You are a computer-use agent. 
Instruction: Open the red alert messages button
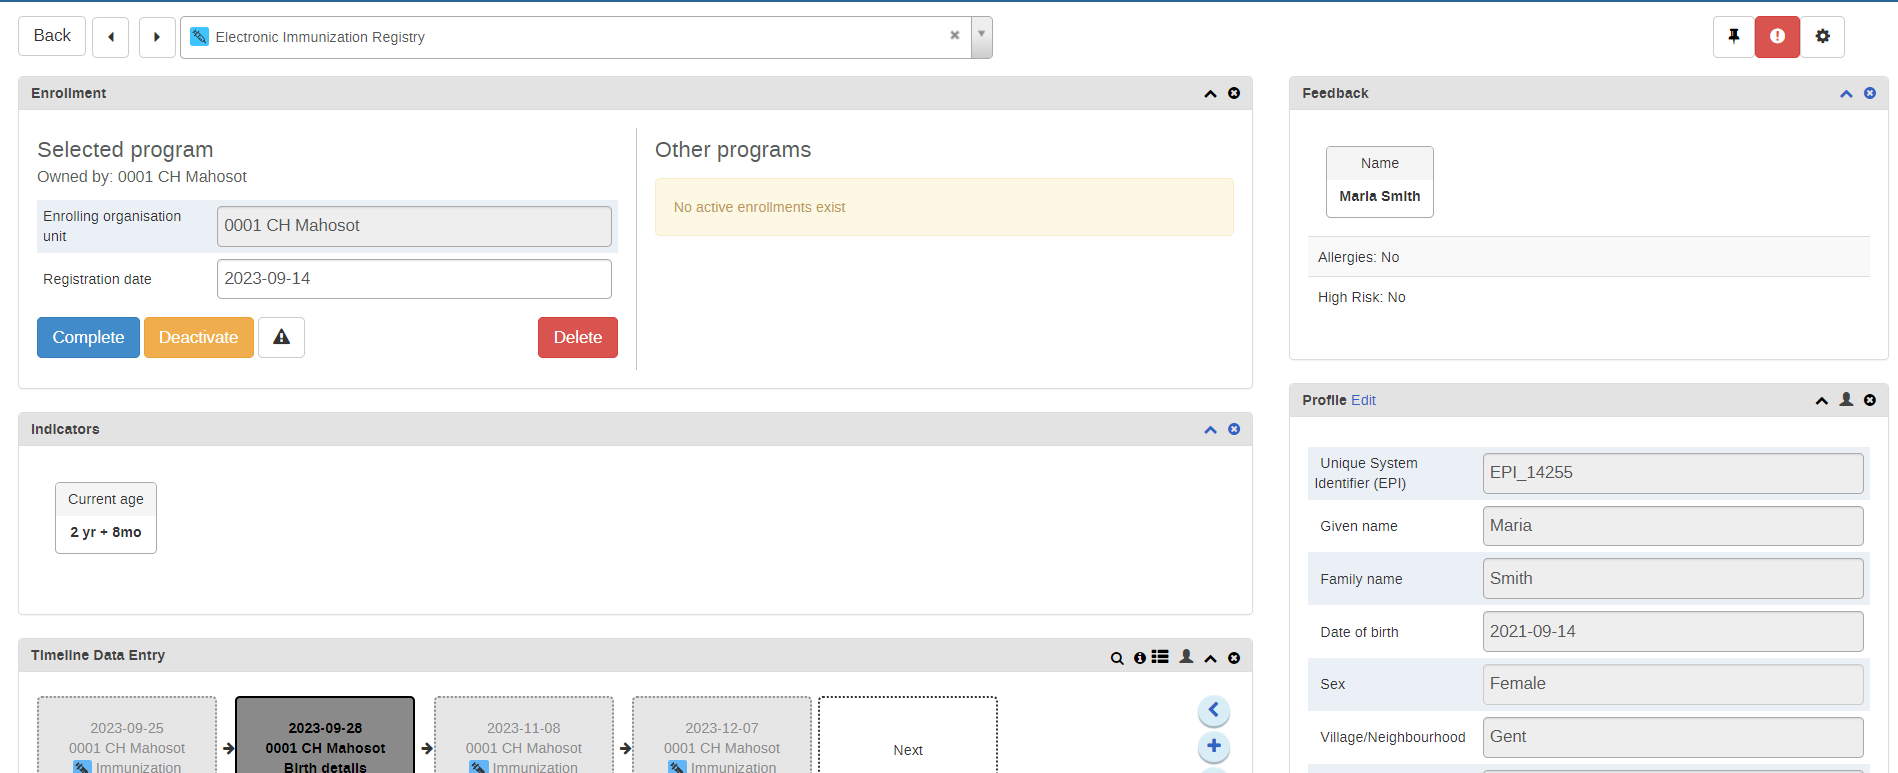[x=1777, y=37]
